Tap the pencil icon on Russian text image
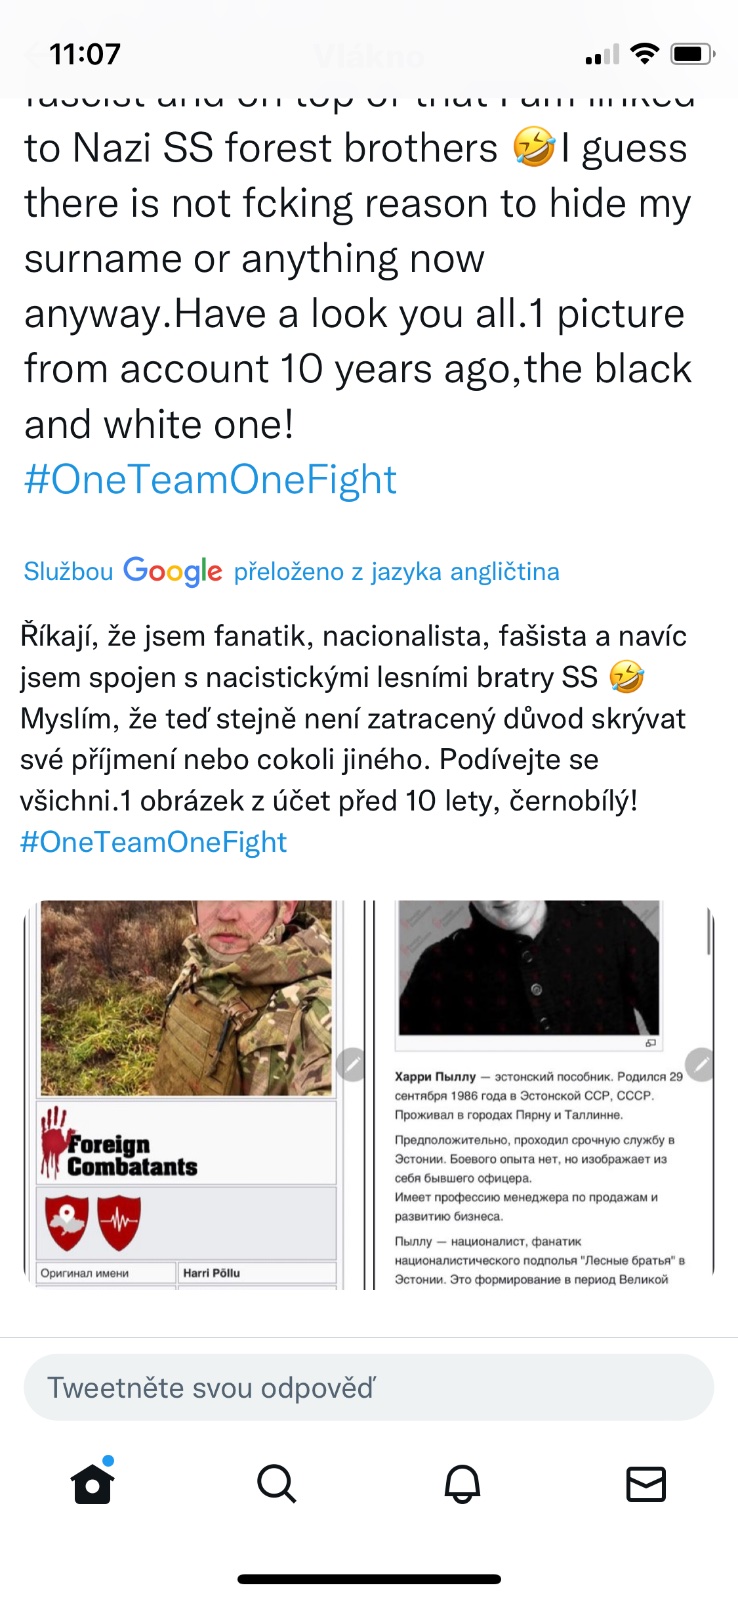Viewport: 738px width, 1600px height. click(701, 1065)
